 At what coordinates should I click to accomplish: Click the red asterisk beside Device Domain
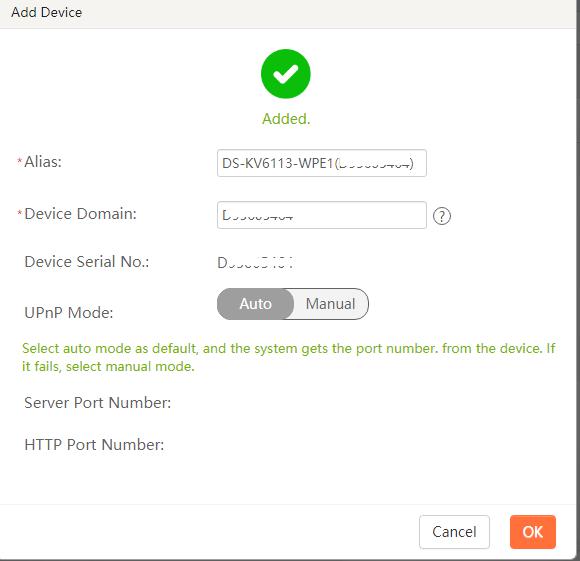[20, 212]
